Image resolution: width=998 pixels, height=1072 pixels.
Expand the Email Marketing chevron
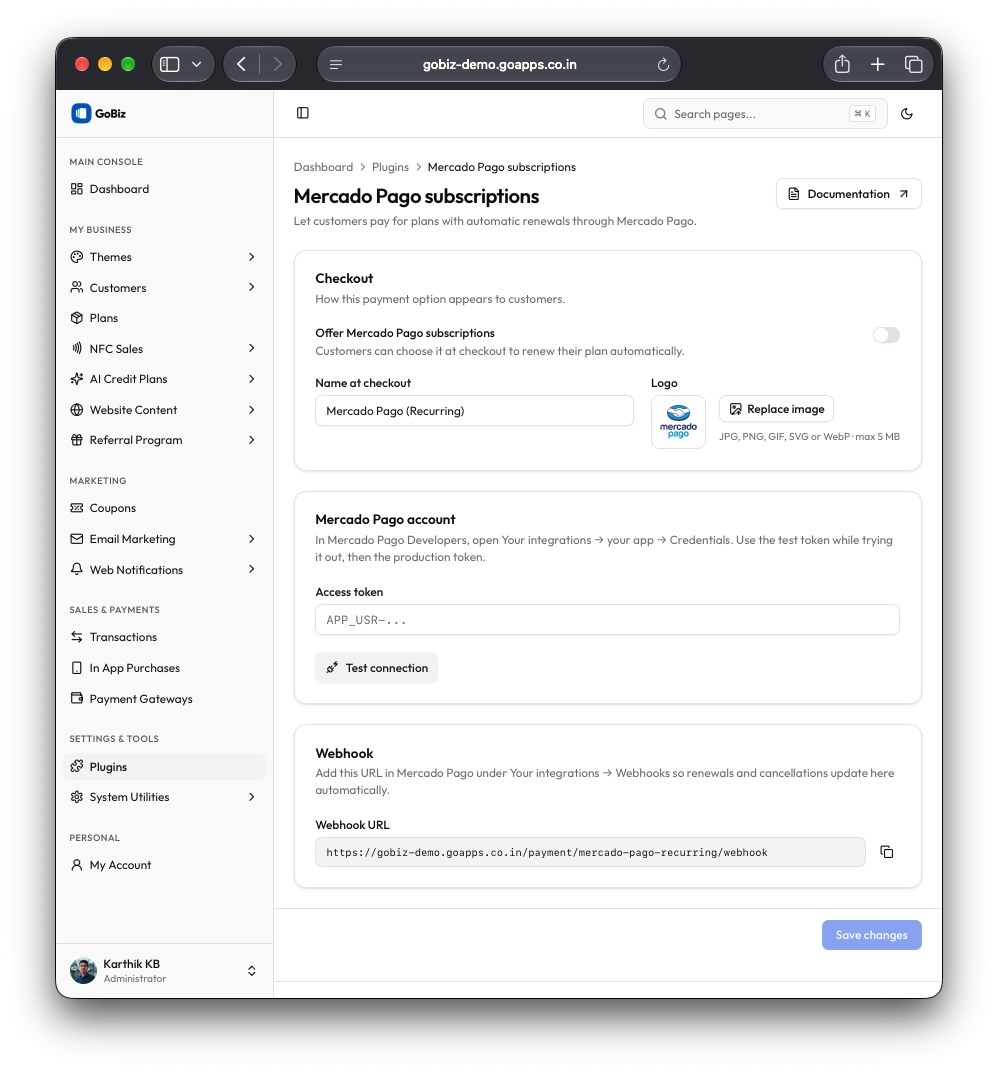(252, 539)
